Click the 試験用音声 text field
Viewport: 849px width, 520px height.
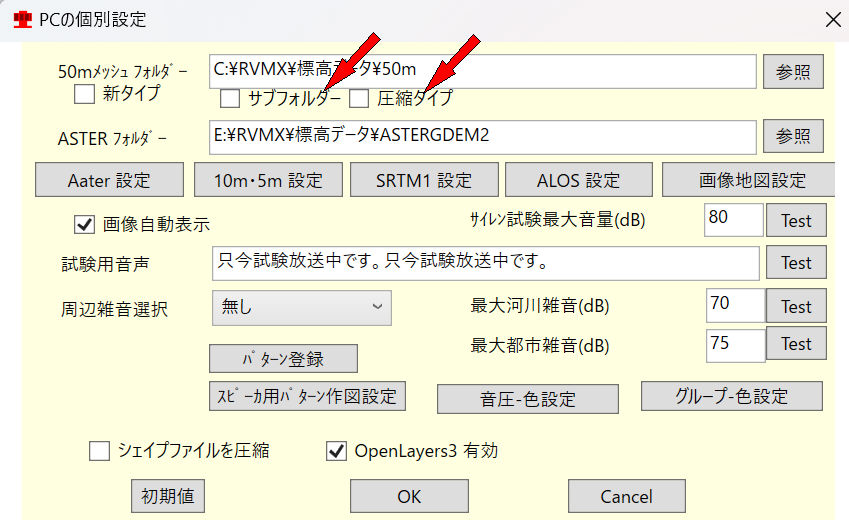pyautogui.click(x=485, y=263)
